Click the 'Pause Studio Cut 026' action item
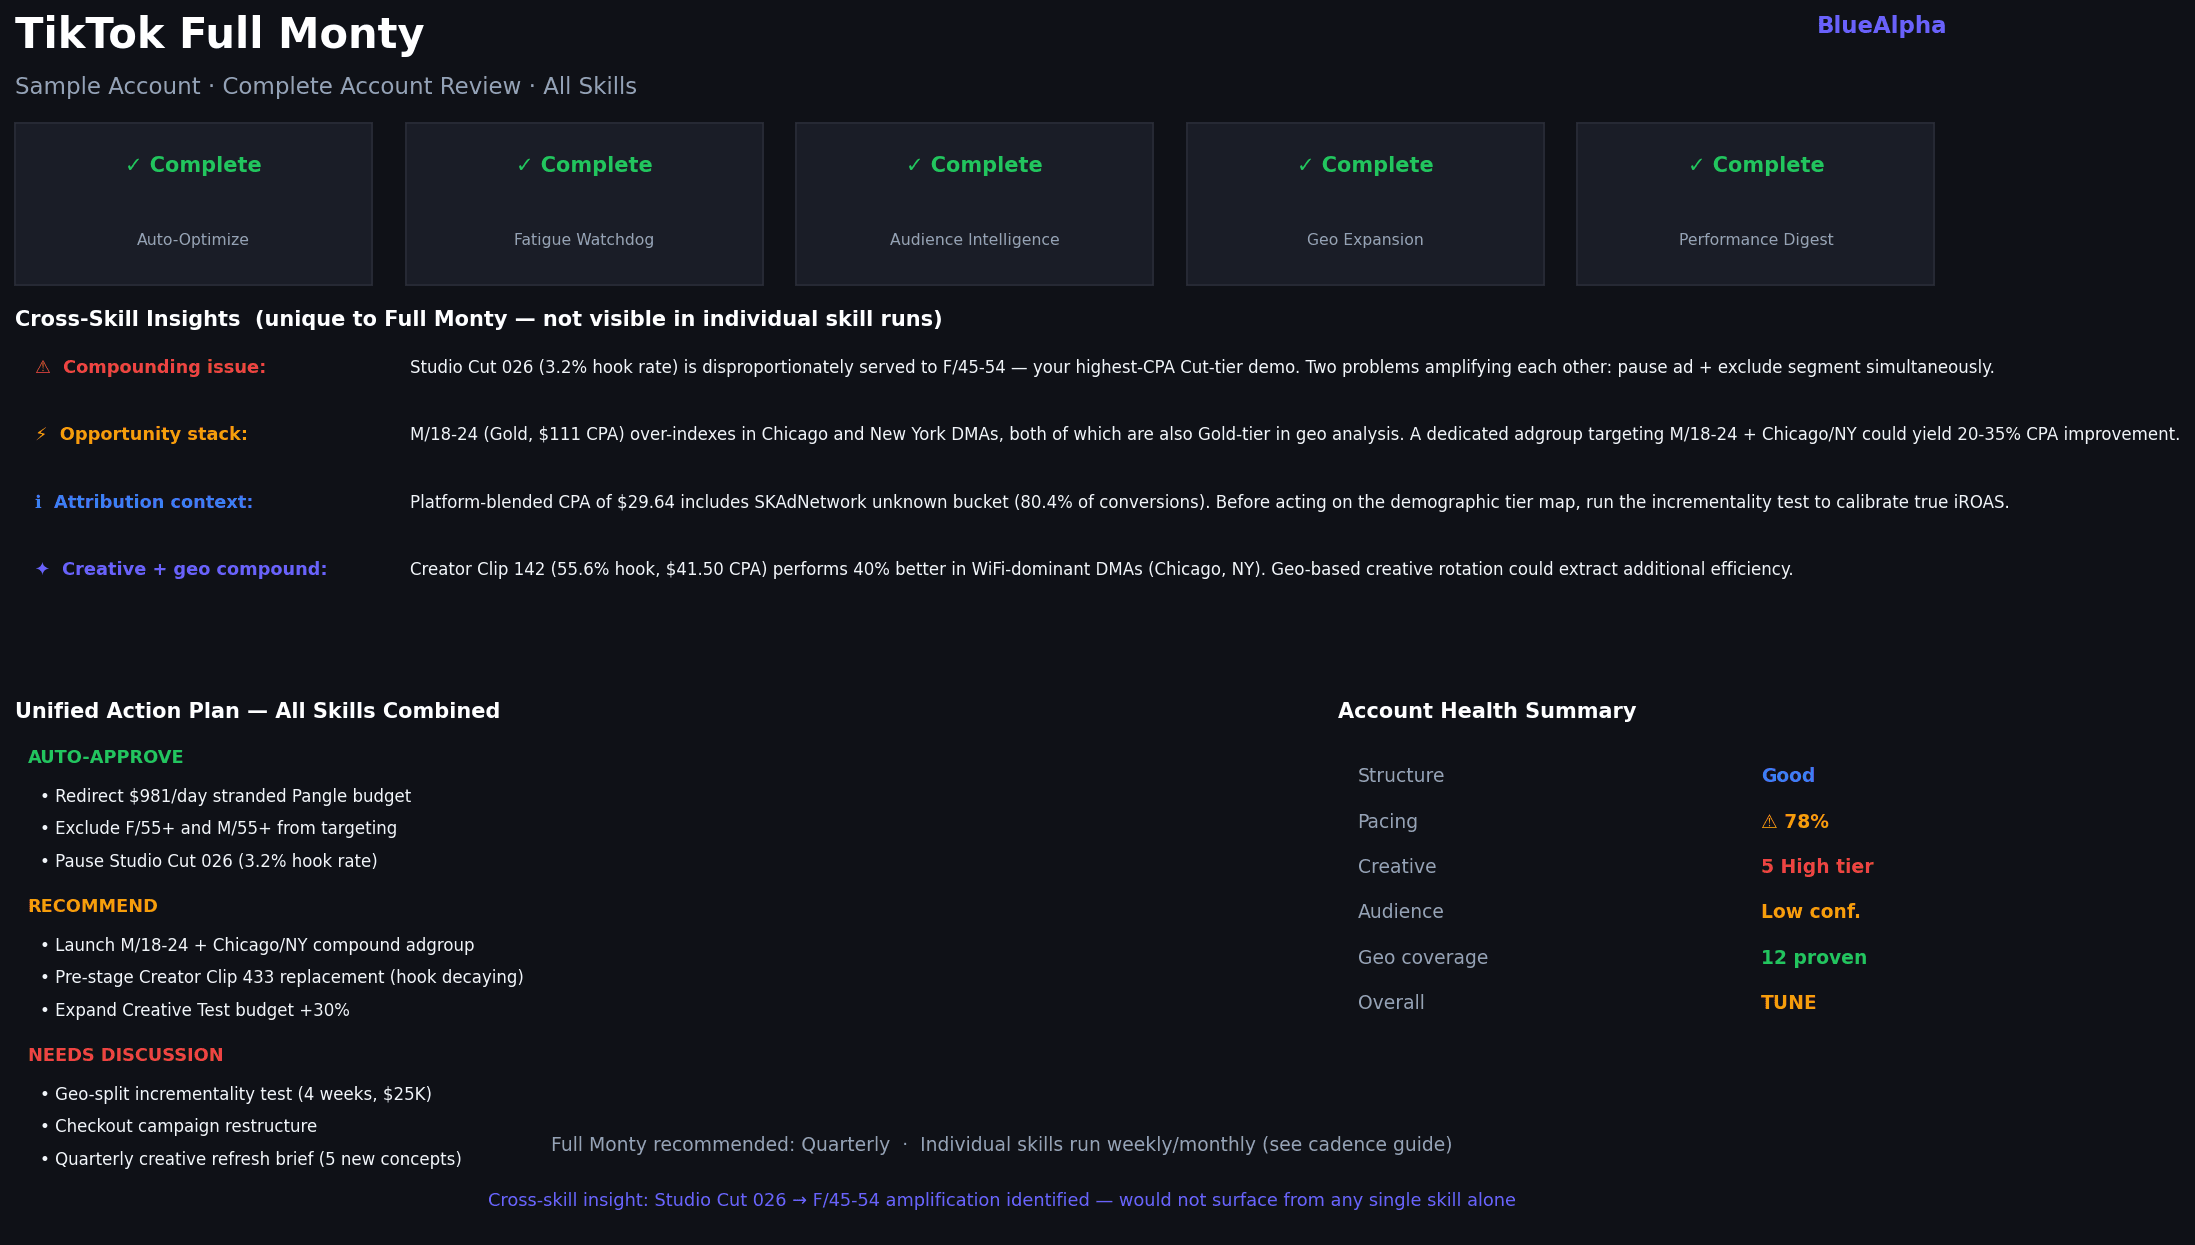The height and width of the screenshot is (1245, 2195). pyautogui.click(x=209, y=861)
